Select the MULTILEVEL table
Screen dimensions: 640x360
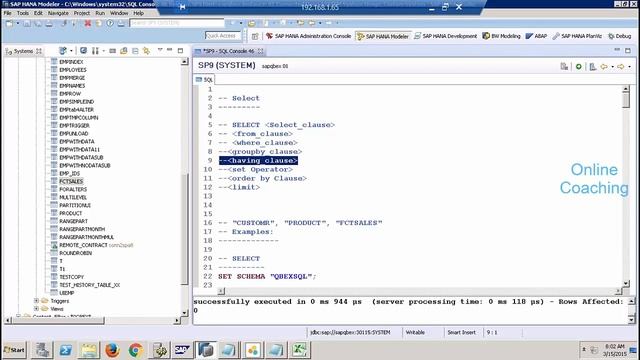[x=73, y=197]
